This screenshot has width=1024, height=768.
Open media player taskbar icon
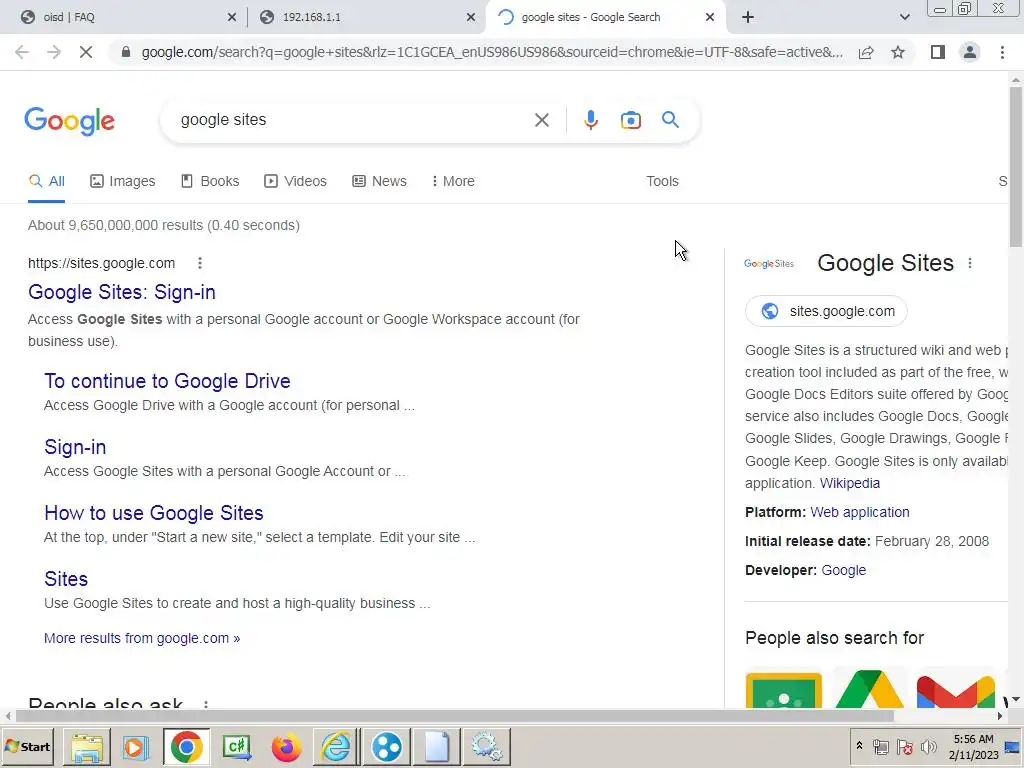click(136, 747)
